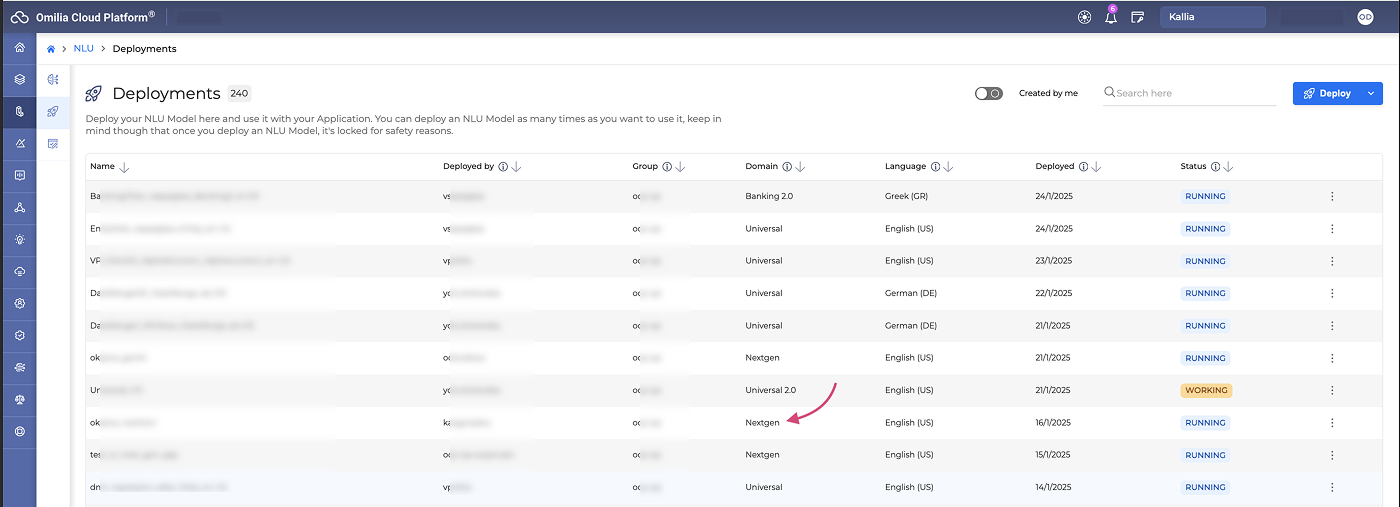Expand the Deploy button dropdown arrow
1400x507 pixels.
pos(1371,93)
